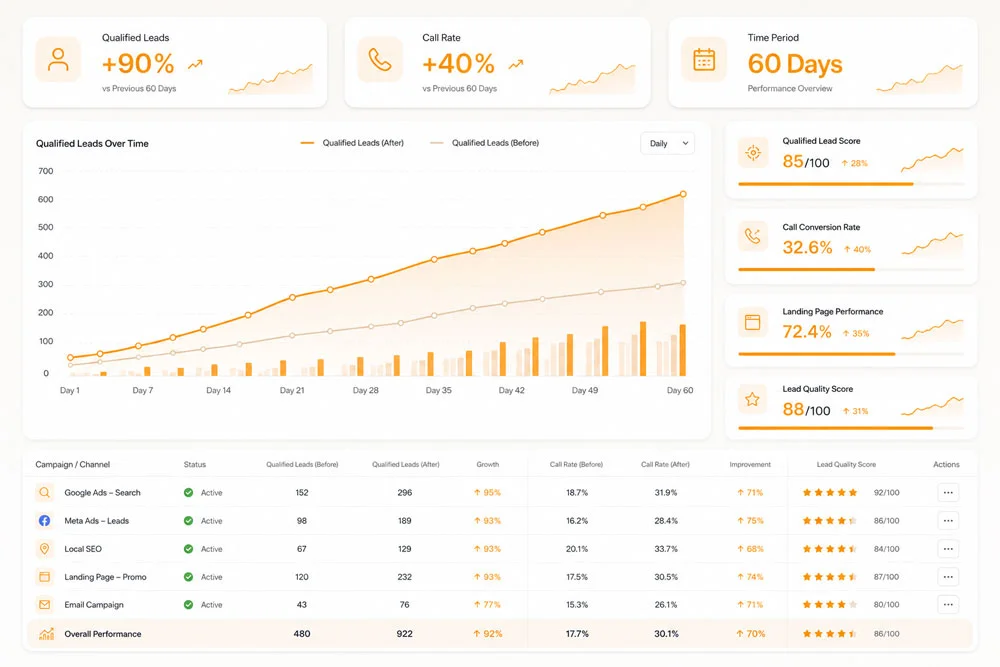Image resolution: width=1000 pixels, height=667 pixels.
Task: Click the Day 60 data point on the After line
Action: 683,194
